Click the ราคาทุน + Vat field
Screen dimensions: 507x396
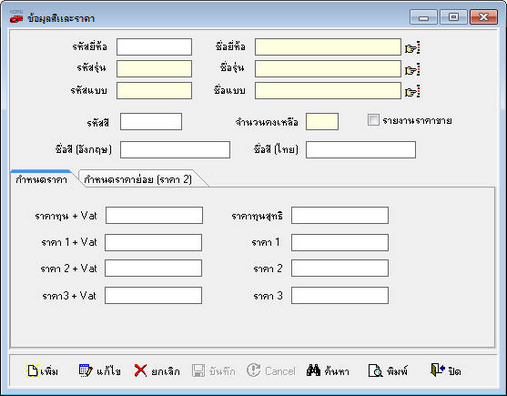154,215
